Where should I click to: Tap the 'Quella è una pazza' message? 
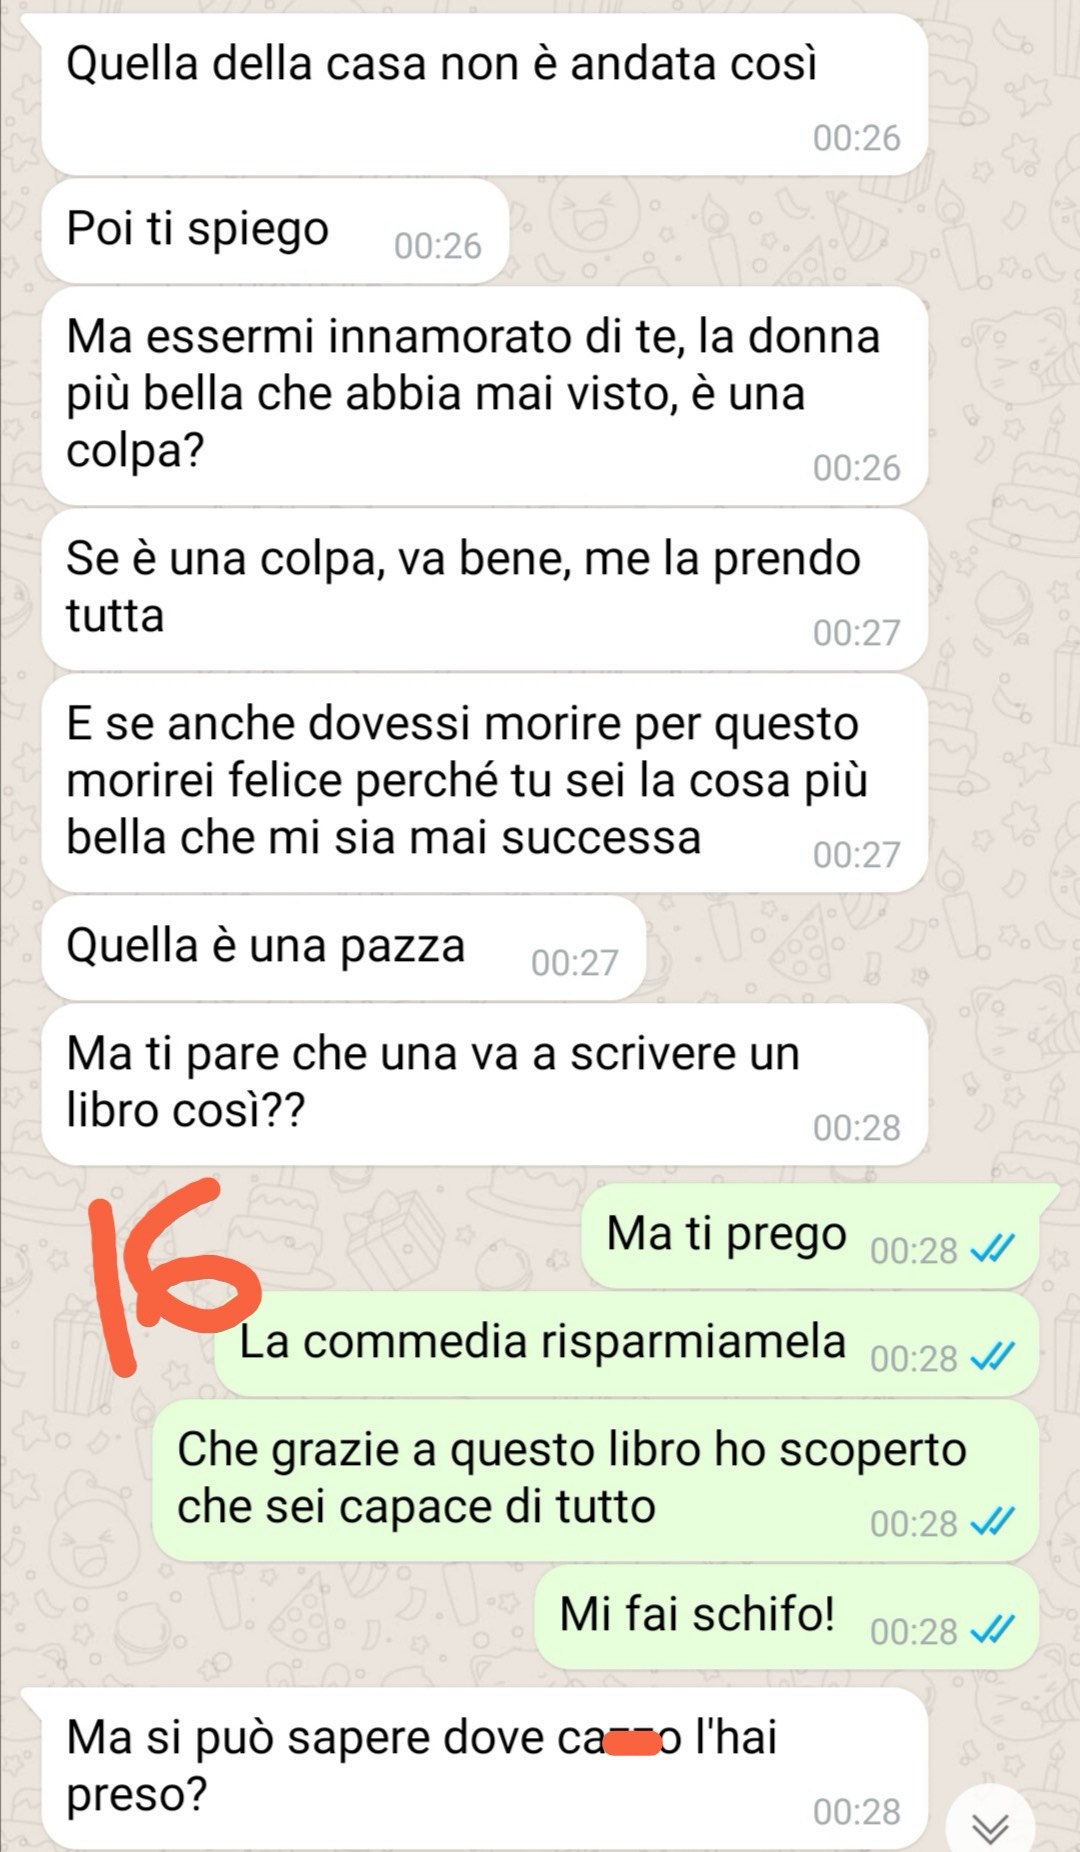[344, 947]
